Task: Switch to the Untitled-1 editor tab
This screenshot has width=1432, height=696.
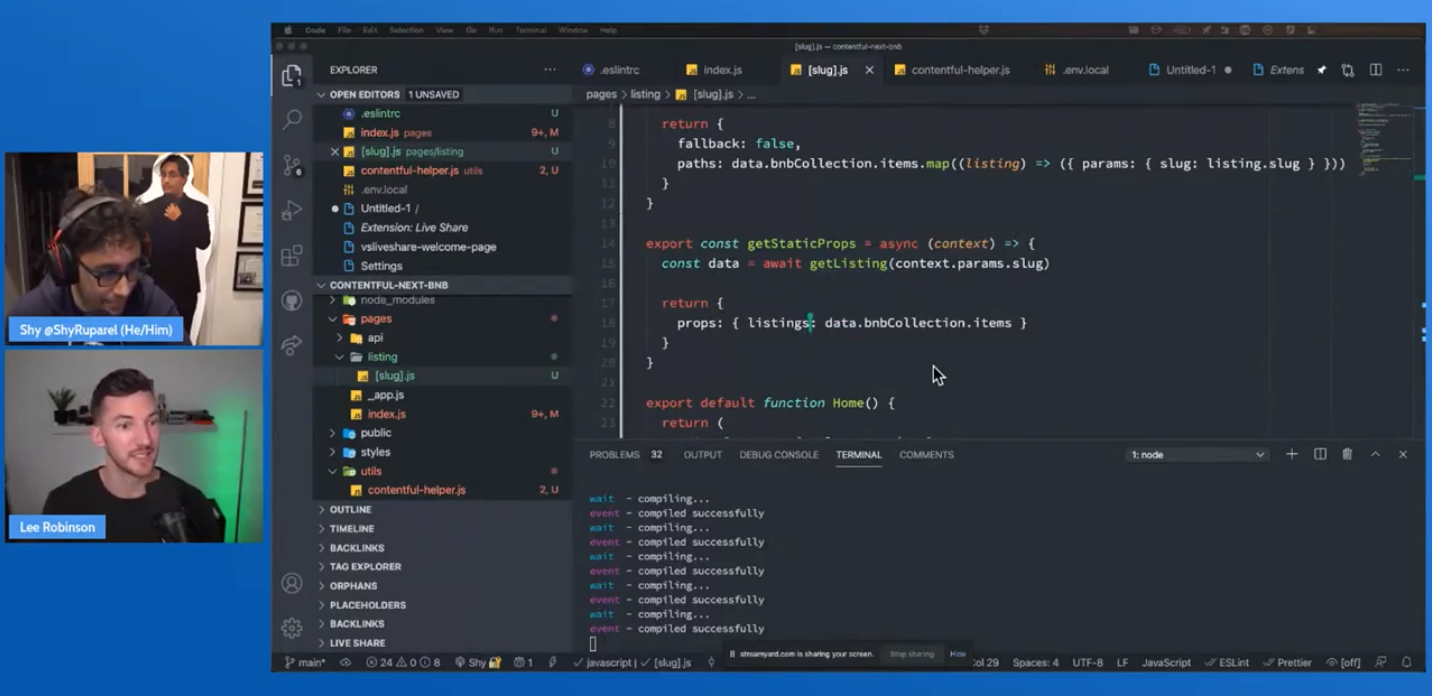Action: tap(1189, 70)
